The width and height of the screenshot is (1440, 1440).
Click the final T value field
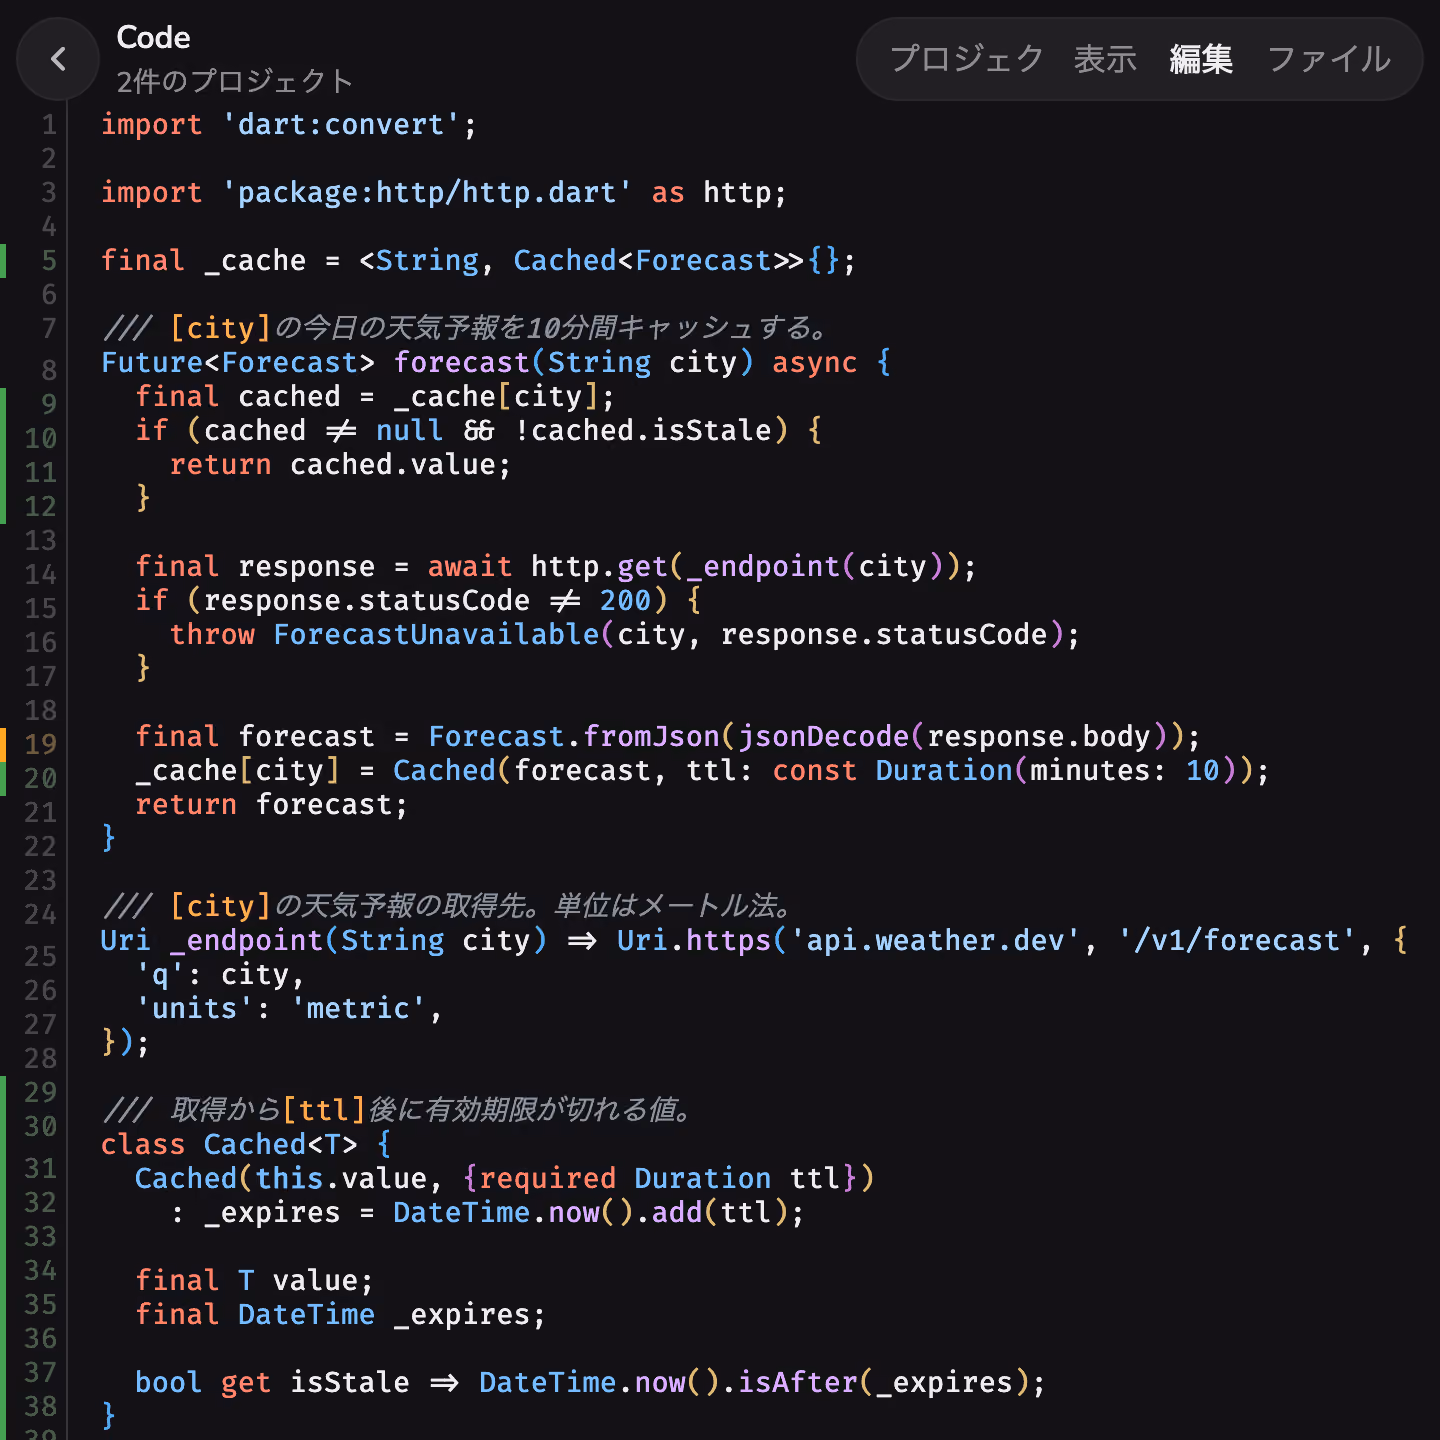254,1280
